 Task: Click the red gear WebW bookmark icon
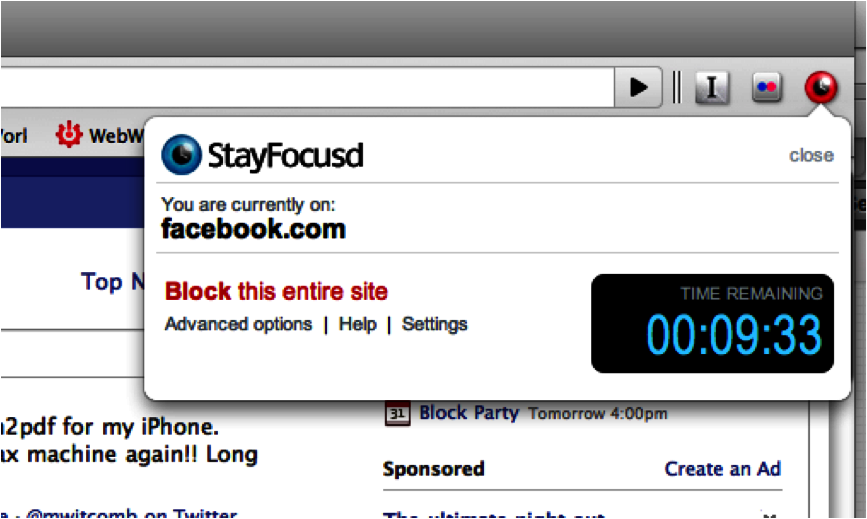click(x=69, y=134)
